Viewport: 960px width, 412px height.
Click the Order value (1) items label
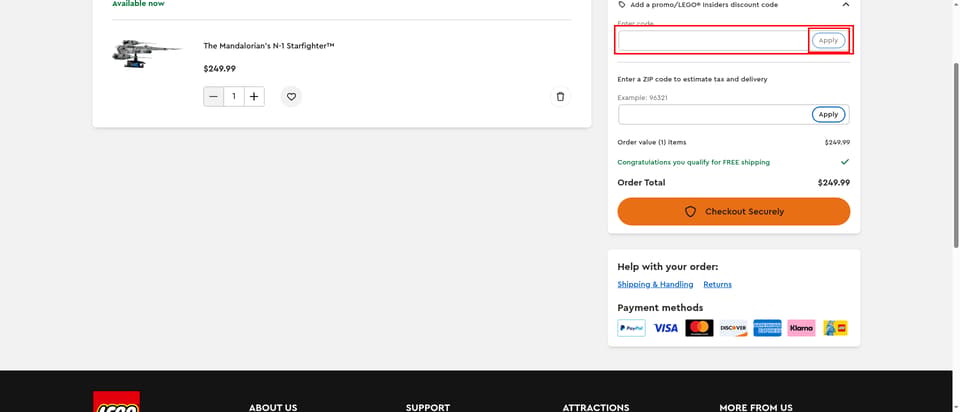[x=652, y=142]
